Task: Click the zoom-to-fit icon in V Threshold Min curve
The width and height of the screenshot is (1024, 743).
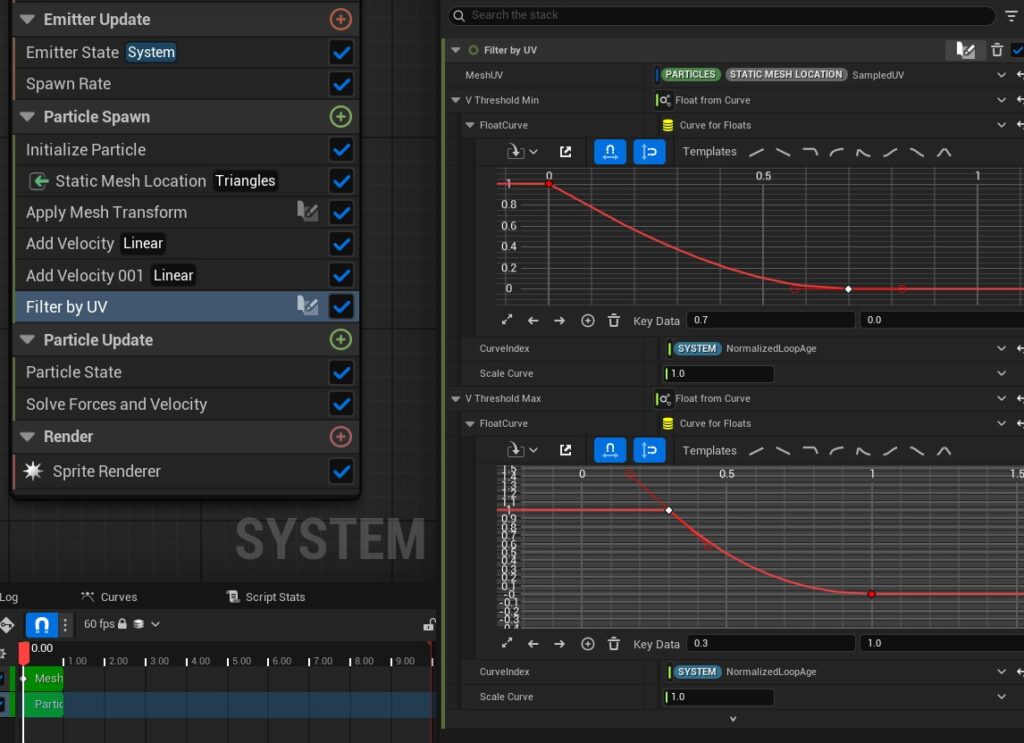Action: coord(507,321)
